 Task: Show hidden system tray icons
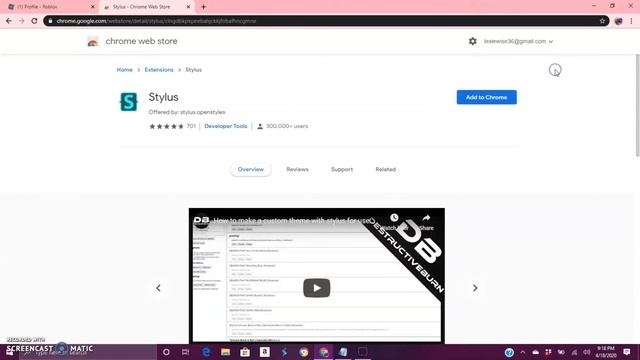pos(522,352)
